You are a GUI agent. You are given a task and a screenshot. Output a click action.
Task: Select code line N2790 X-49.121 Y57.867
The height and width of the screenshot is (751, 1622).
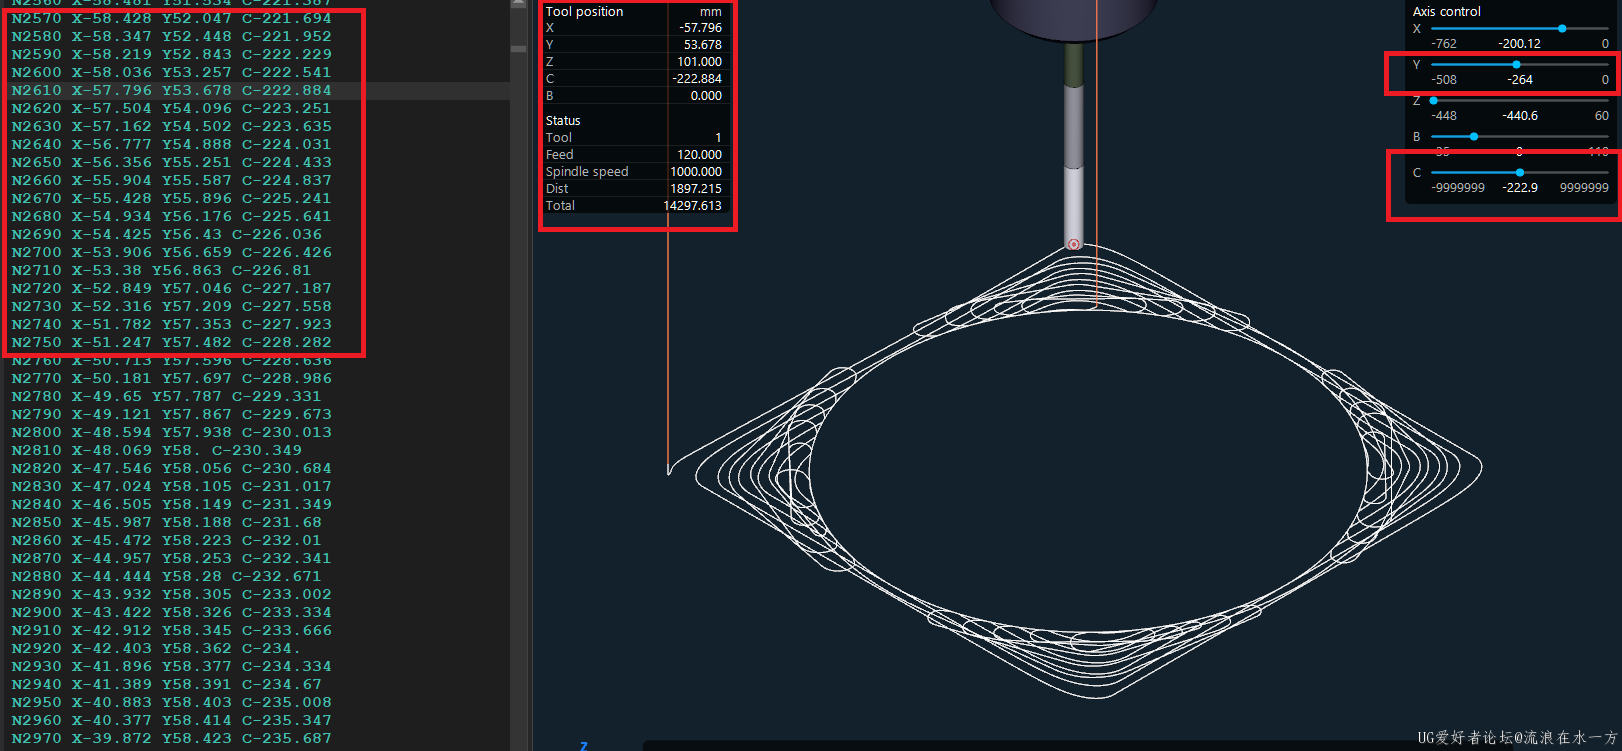[171, 414]
